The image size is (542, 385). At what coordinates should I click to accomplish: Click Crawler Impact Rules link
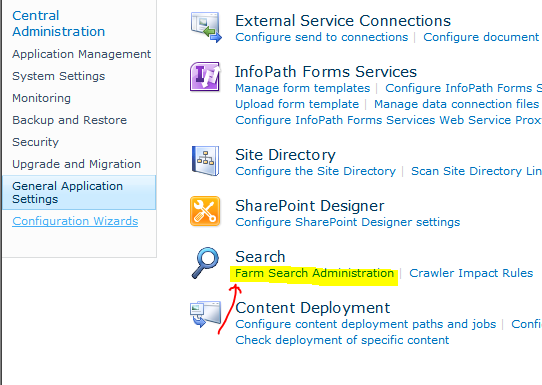[471, 273]
